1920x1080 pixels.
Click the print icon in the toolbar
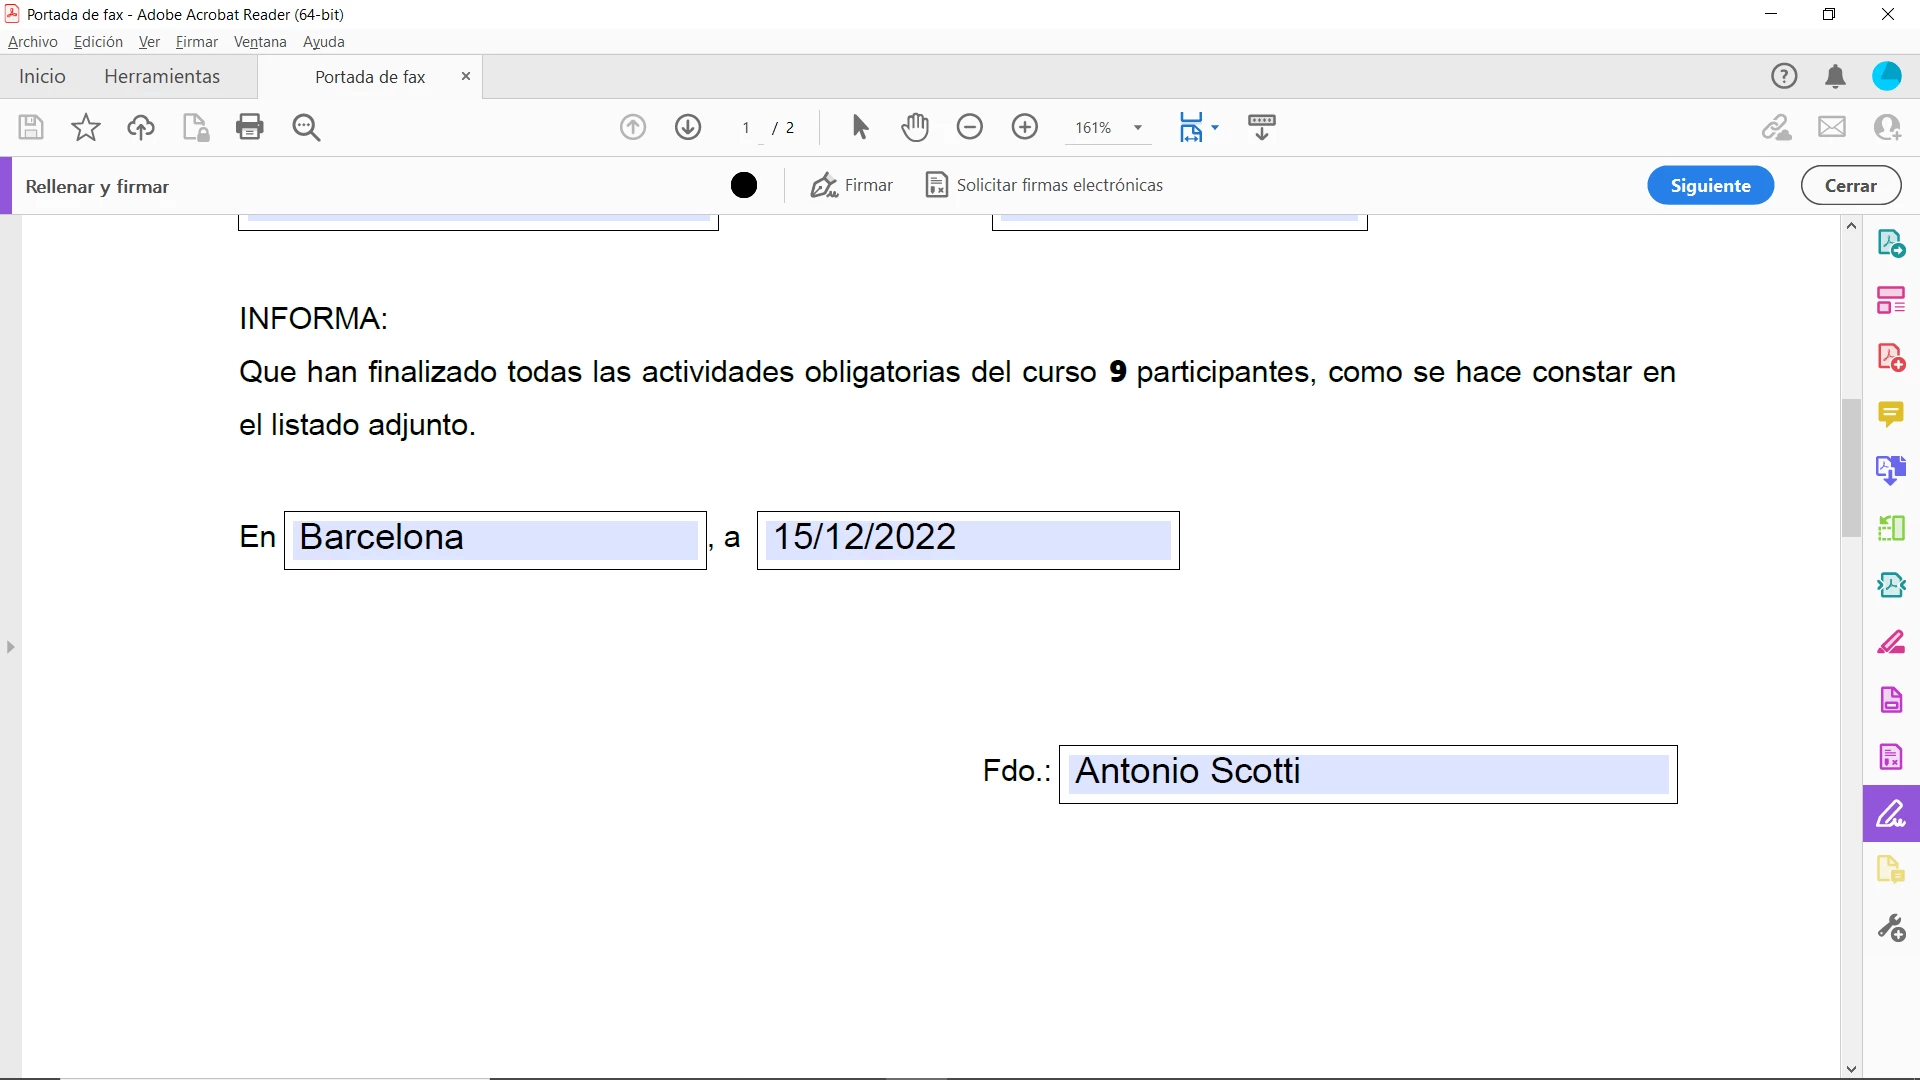pos(250,127)
